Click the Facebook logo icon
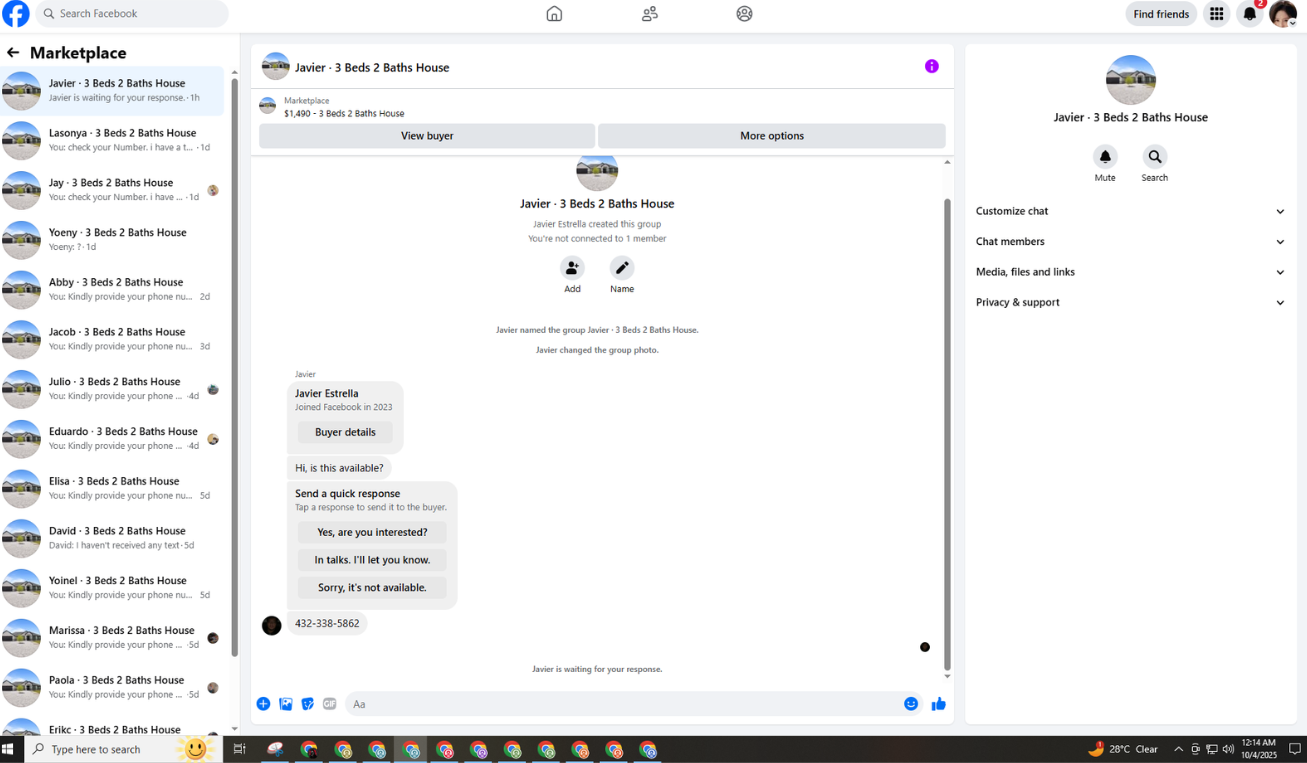The image size is (1307, 763). (x=16, y=14)
